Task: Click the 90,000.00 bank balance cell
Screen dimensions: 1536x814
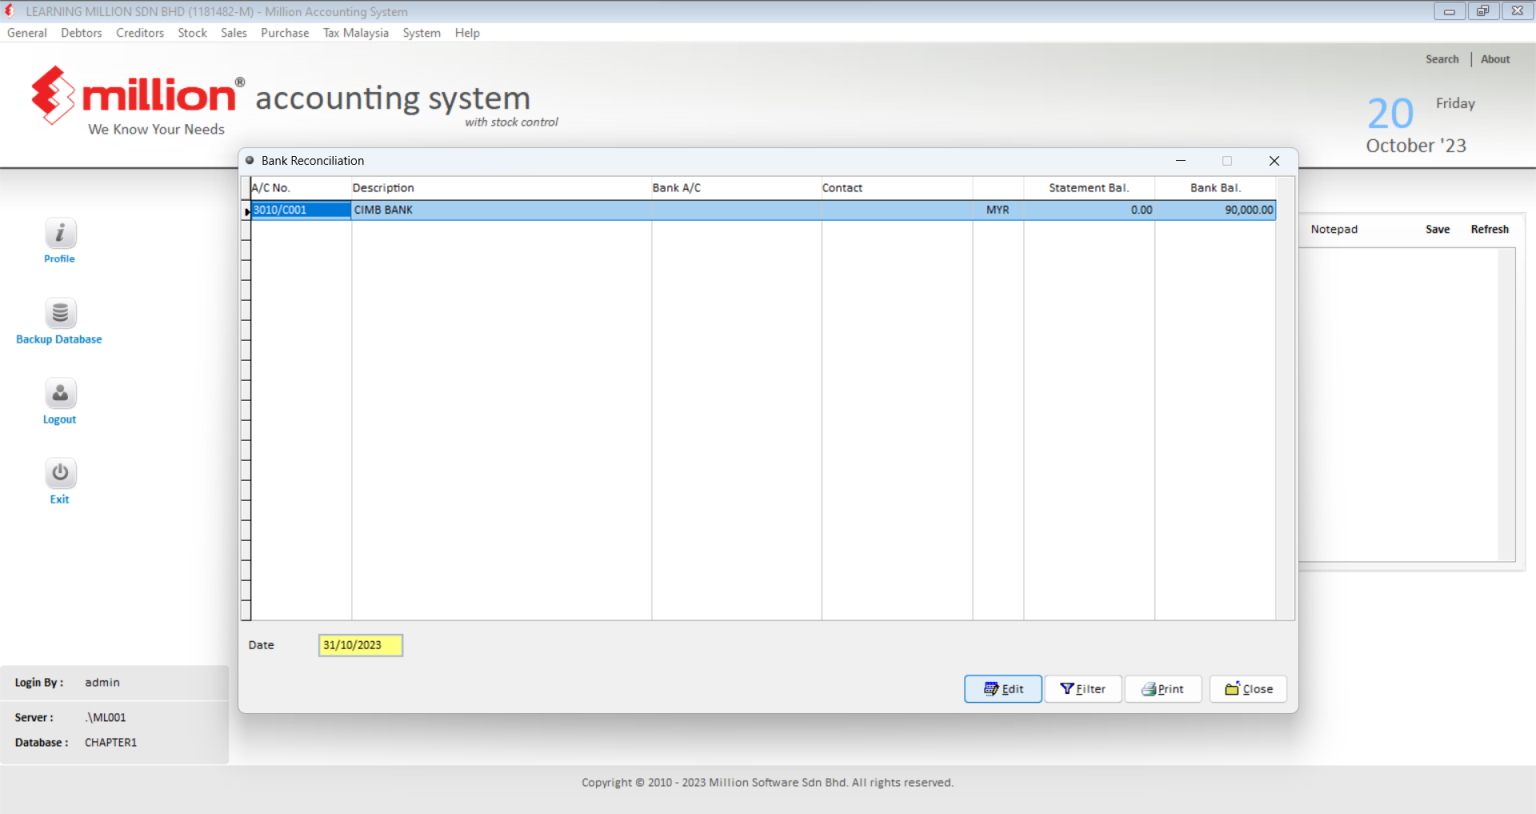Action: click(x=1215, y=210)
